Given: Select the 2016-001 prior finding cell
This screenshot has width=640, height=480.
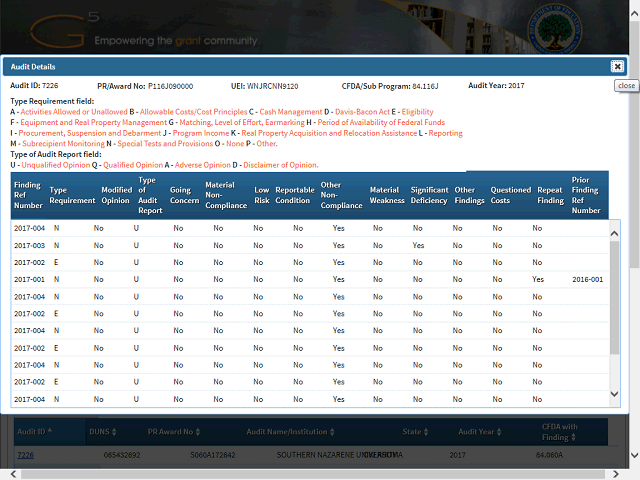Looking at the screenshot, I should (x=587, y=279).
